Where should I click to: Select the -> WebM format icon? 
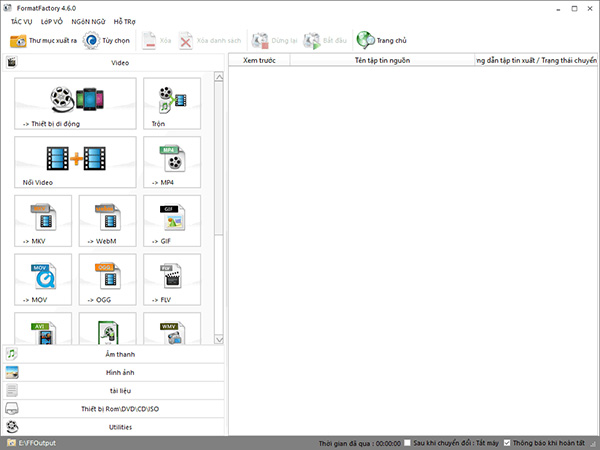tap(107, 221)
